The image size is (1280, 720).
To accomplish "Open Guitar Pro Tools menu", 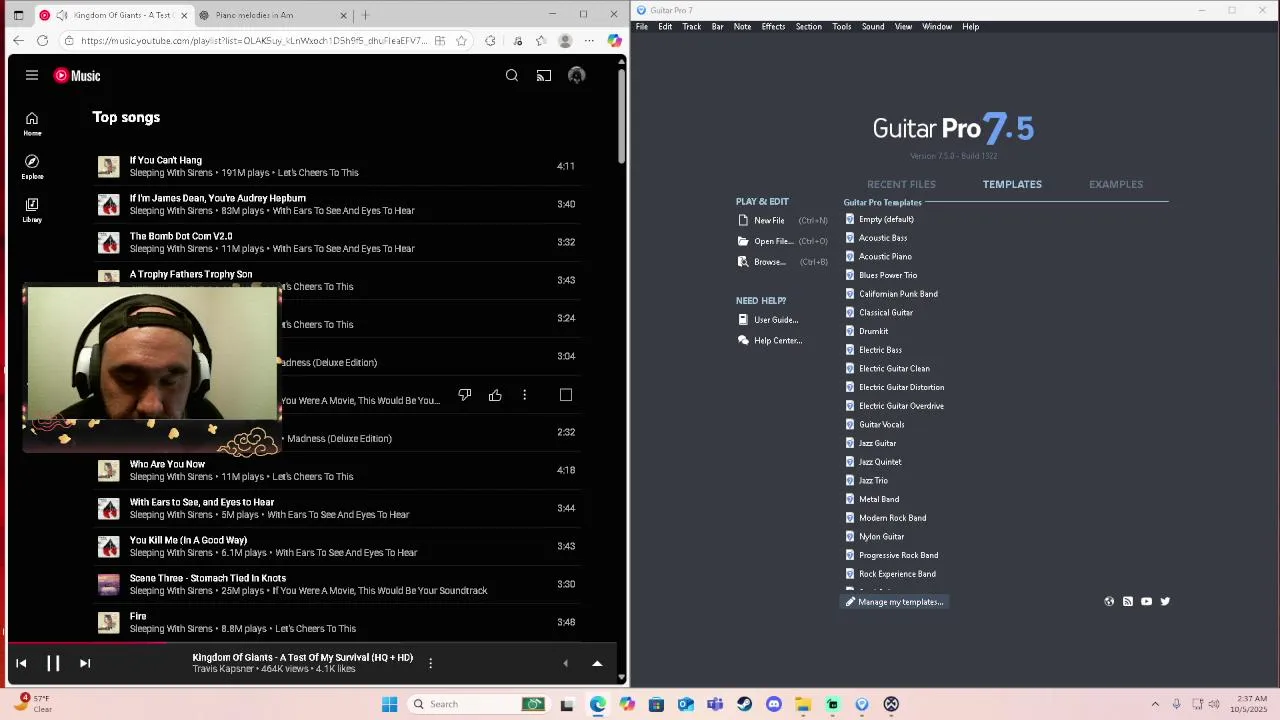I will (841, 27).
